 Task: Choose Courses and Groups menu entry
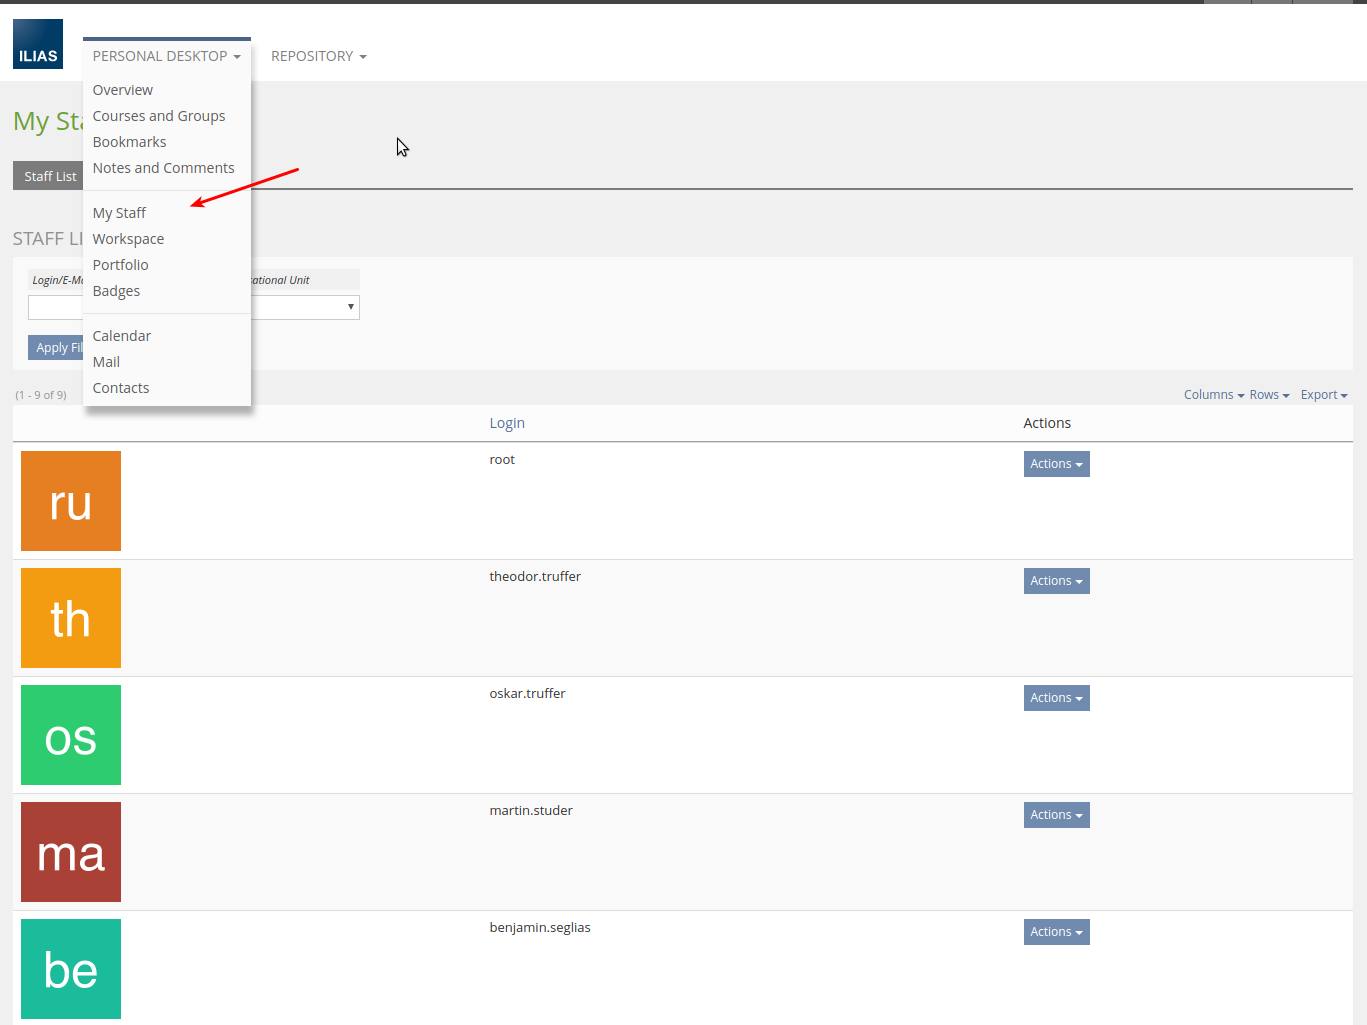click(159, 116)
